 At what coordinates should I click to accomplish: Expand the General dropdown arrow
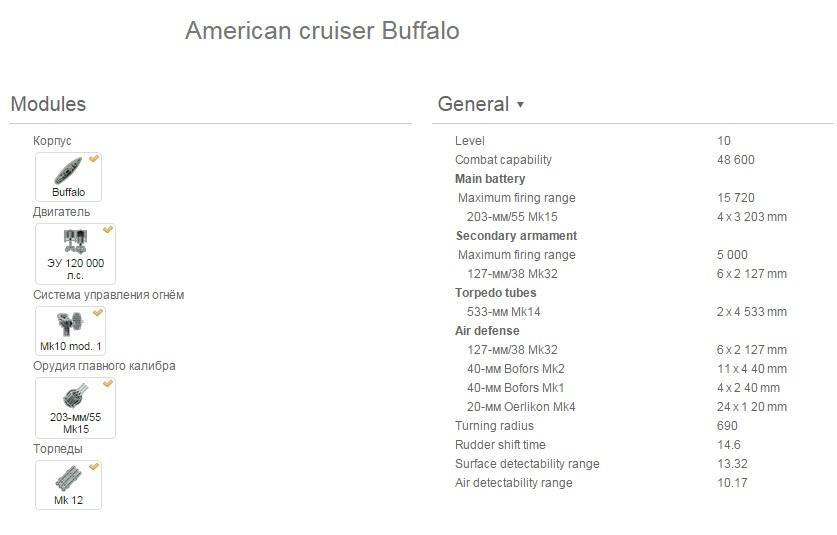(x=520, y=105)
